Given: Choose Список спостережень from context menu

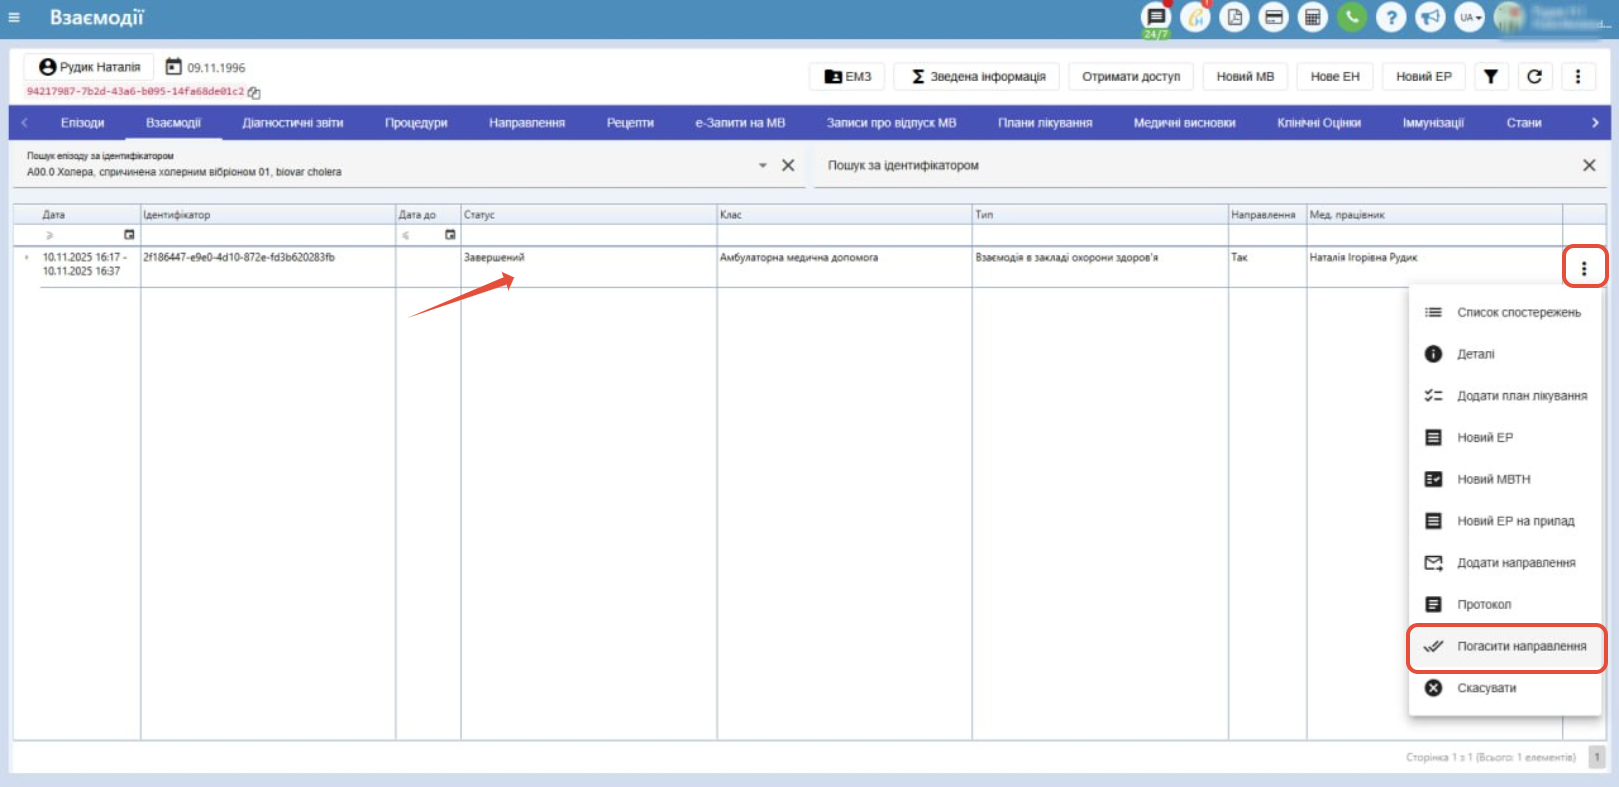Looking at the screenshot, I should click(x=1506, y=312).
